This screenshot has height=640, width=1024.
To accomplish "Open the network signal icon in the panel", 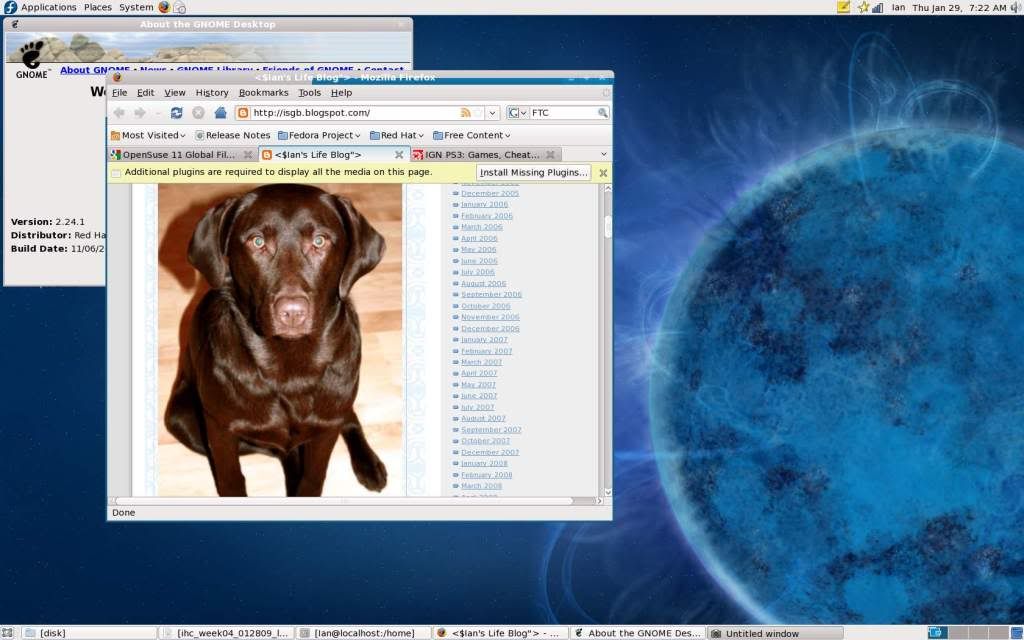I will 878,7.
